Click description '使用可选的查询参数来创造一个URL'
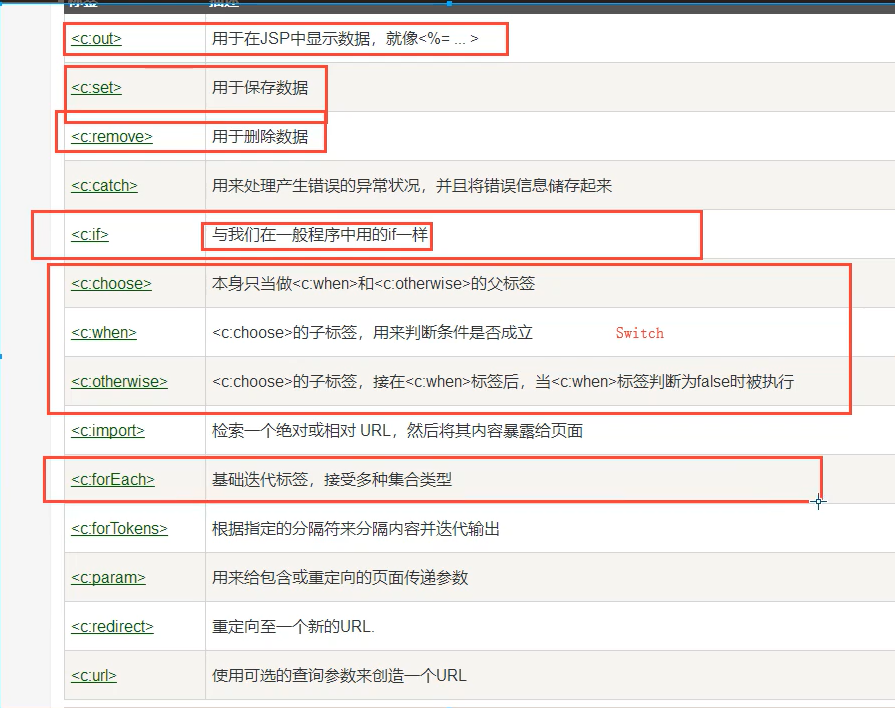895x708 pixels. pyautogui.click(x=339, y=676)
